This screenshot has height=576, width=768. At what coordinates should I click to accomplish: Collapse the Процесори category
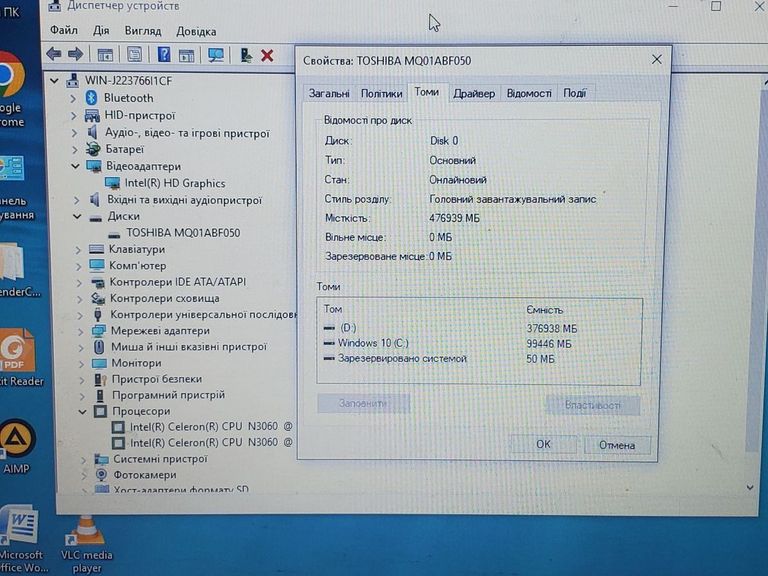(x=83, y=412)
